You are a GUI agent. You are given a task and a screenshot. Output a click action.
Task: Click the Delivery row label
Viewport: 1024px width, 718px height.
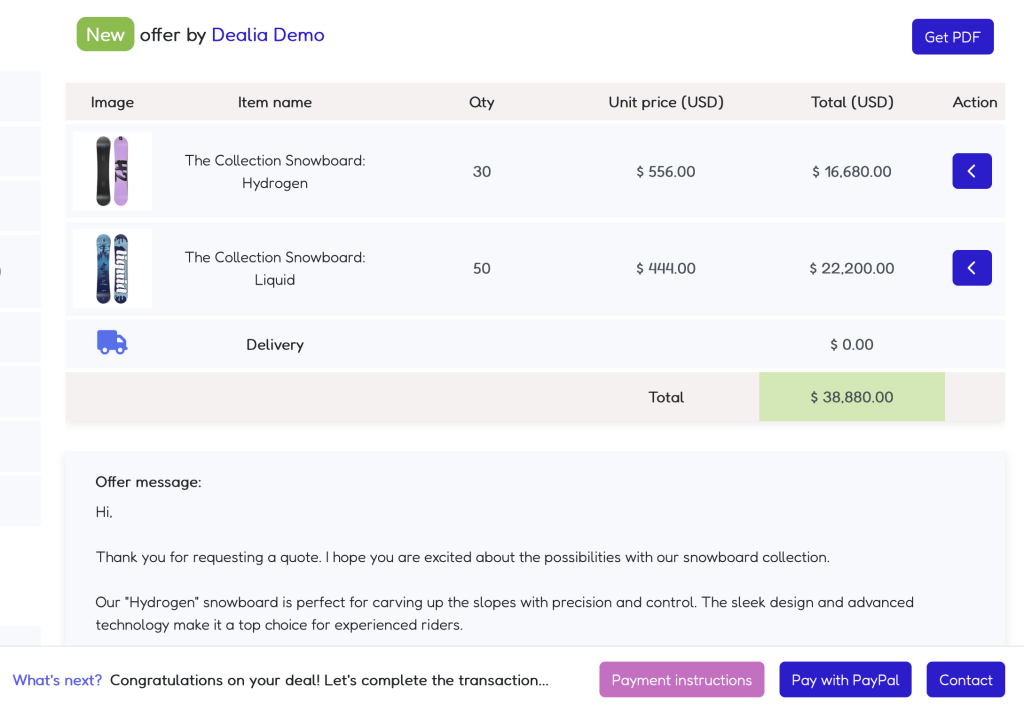tap(275, 345)
